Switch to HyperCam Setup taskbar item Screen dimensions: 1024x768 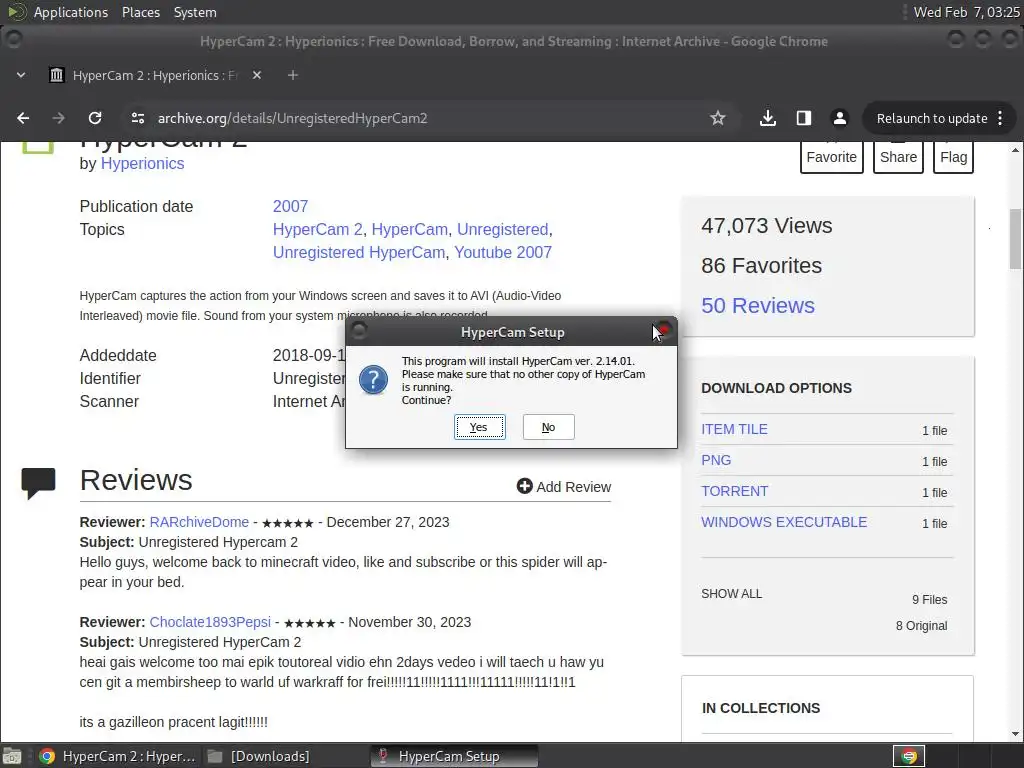[x=455, y=756]
